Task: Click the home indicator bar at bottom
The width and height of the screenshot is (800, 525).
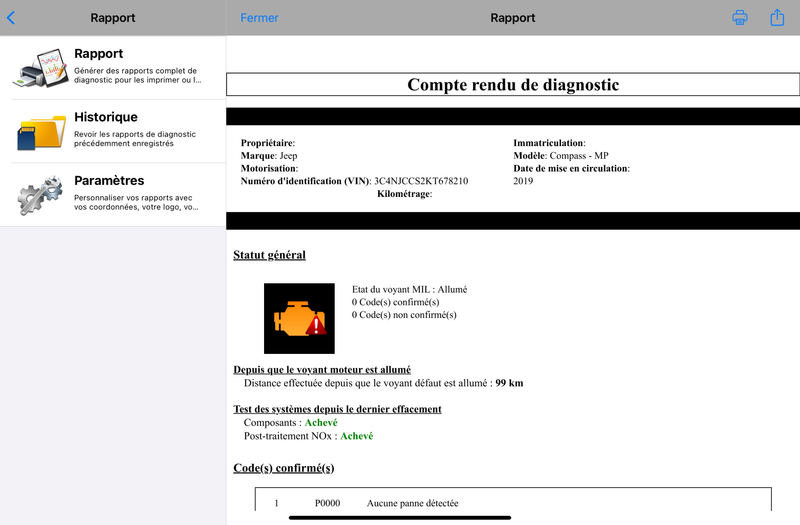Action: pos(400,517)
